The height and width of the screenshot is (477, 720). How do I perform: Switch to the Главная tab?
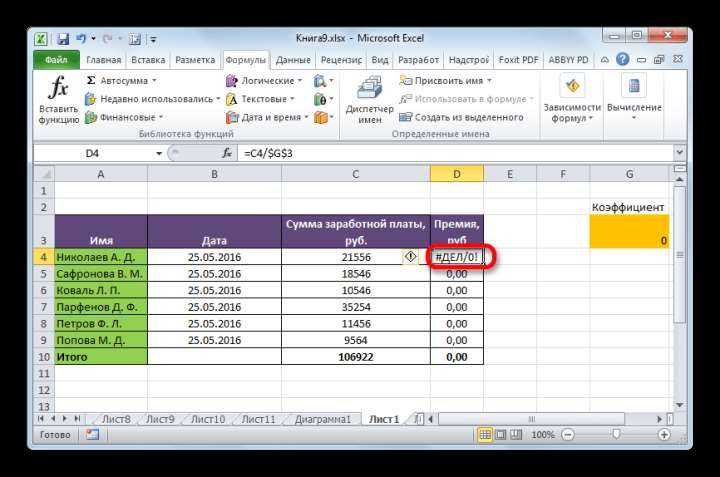[104, 60]
